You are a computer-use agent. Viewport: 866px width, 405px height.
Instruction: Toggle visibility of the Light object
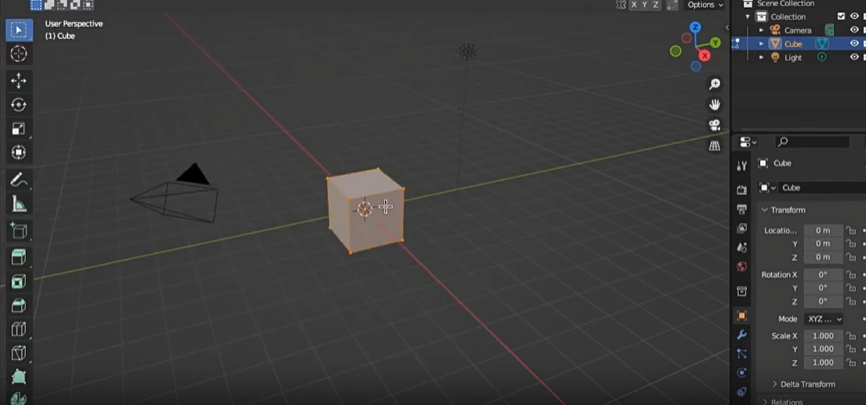coord(854,58)
